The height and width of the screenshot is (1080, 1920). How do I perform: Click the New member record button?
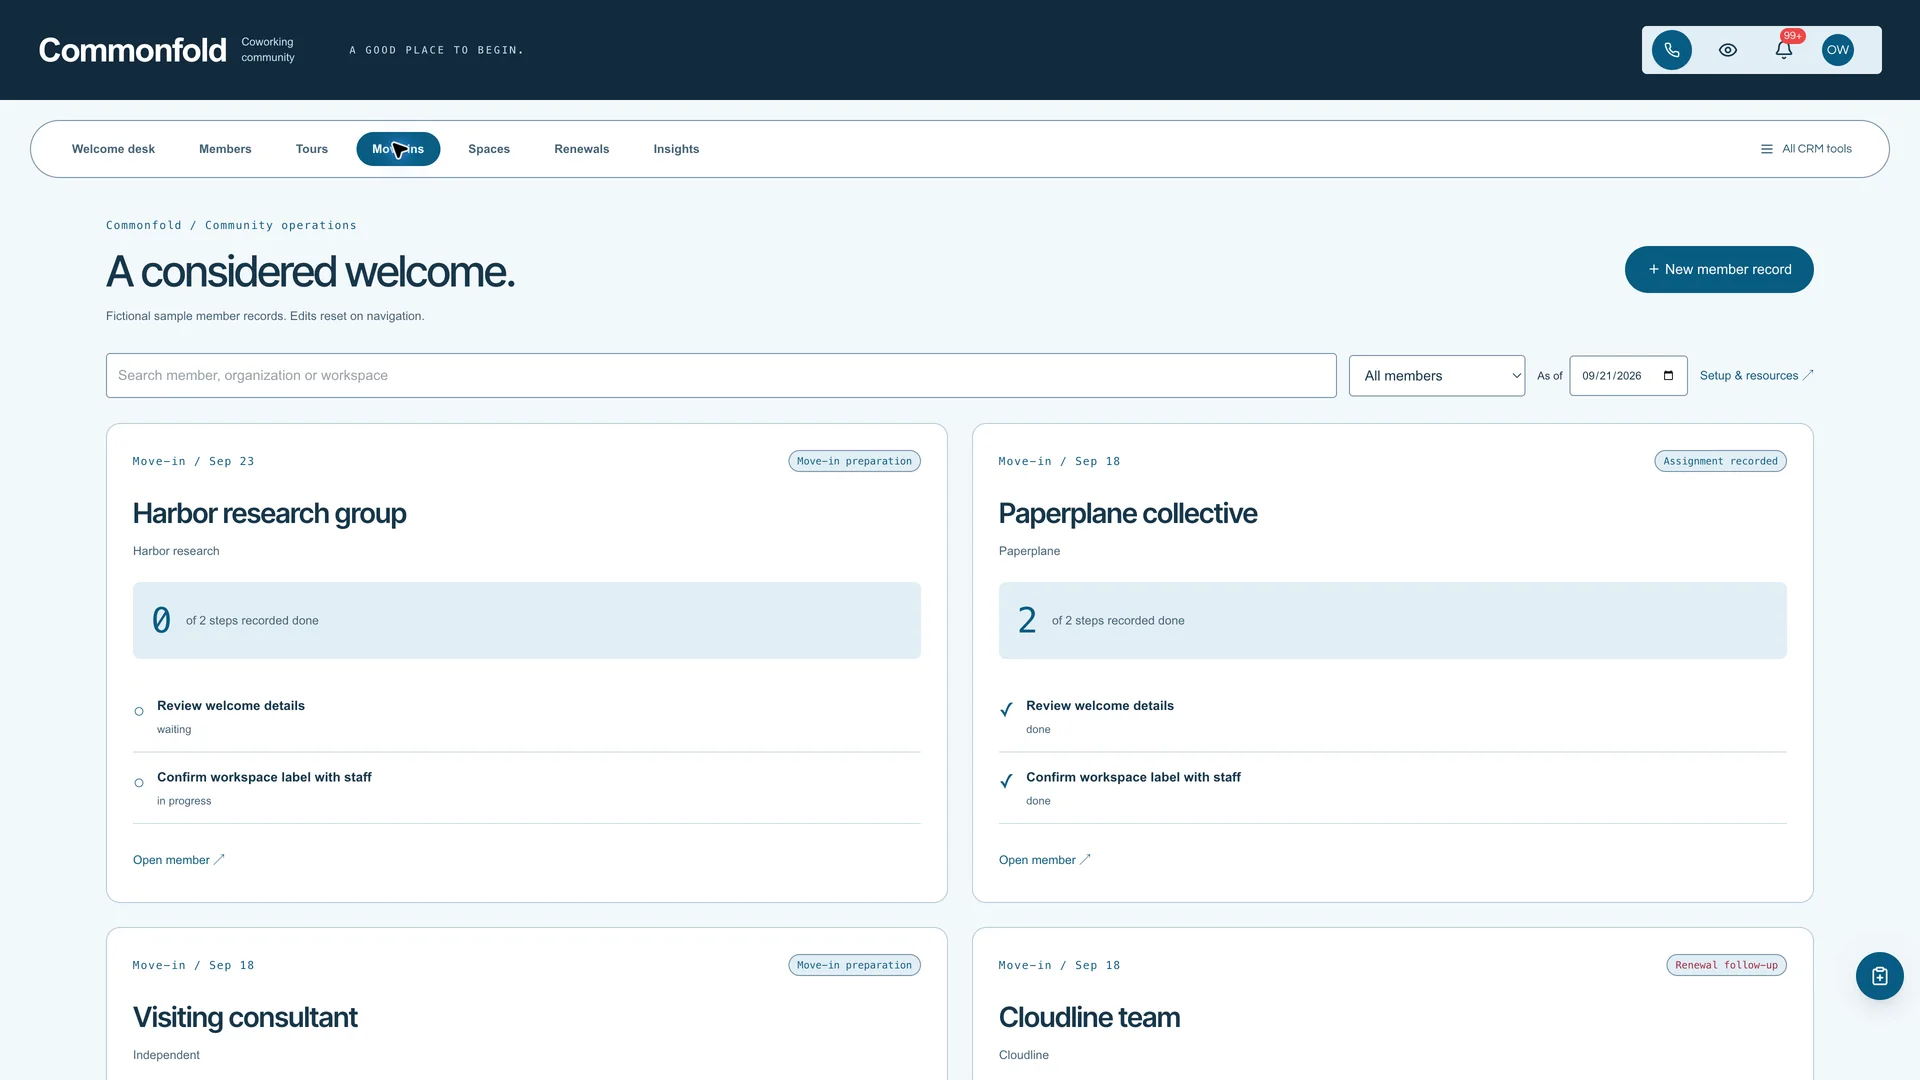[1718, 269]
